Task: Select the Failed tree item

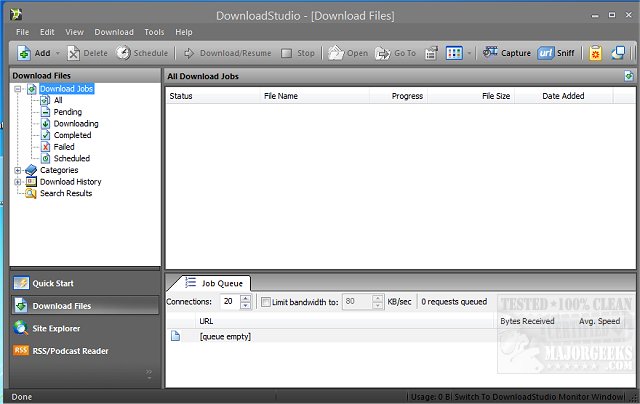Action: pyautogui.click(x=64, y=147)
